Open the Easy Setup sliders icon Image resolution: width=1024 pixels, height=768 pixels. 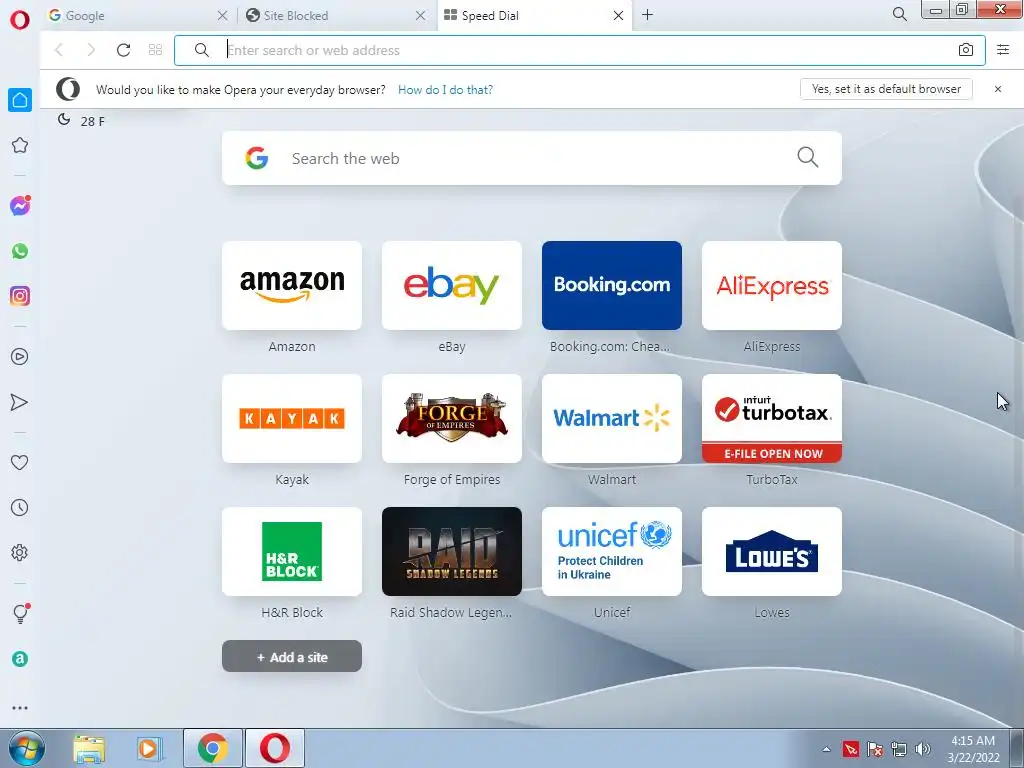1003,50
